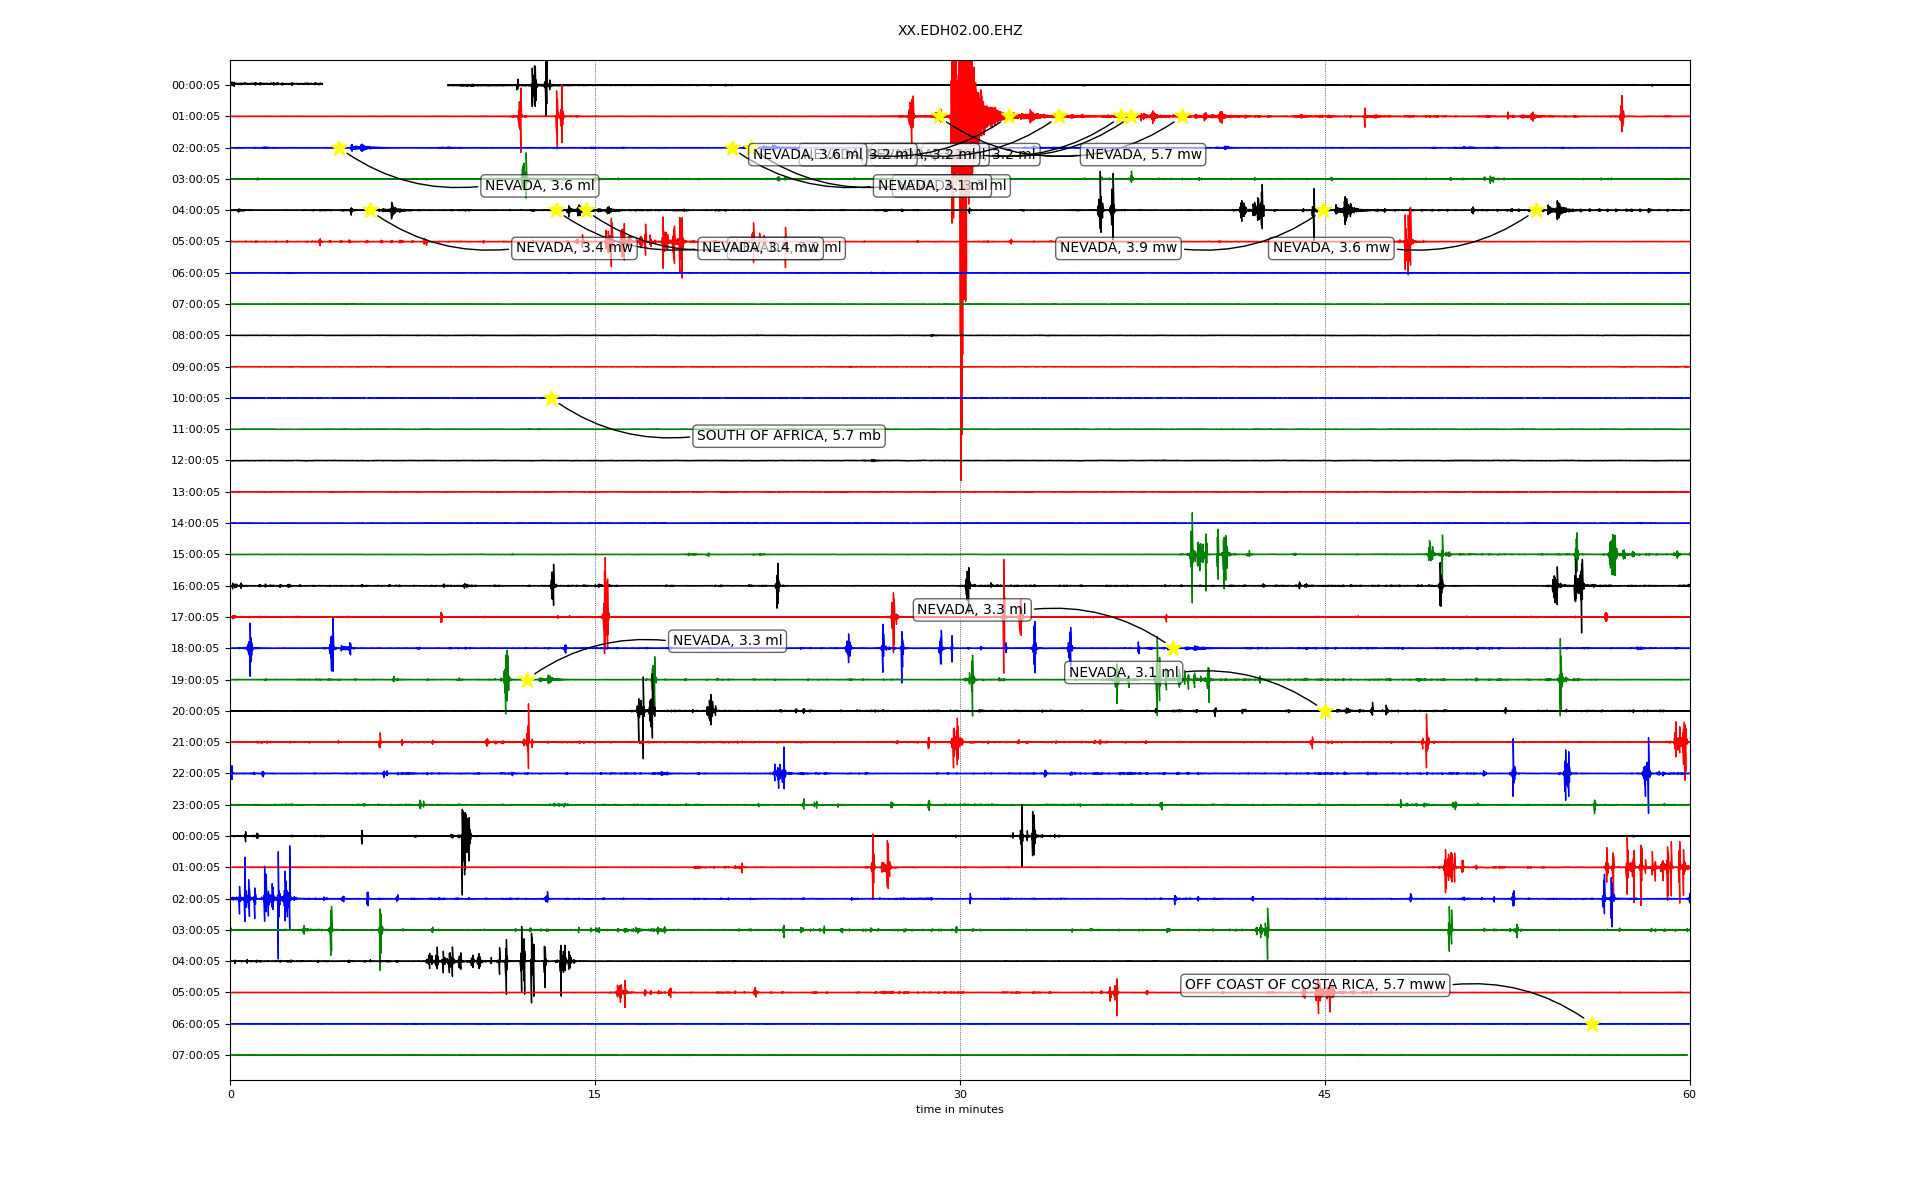Click the 'time in minutes' axis label
Viewport: 1920px width, 1200px height.
coord(960,1109)
